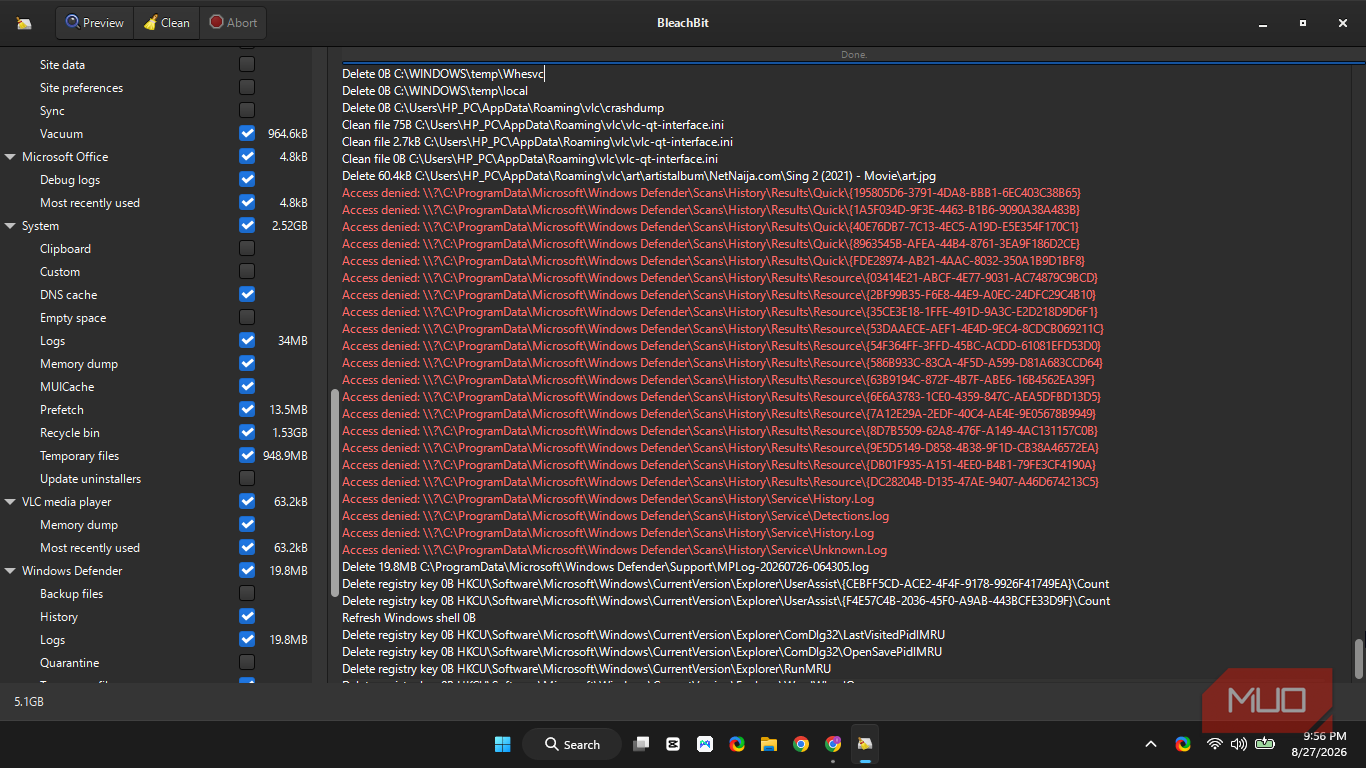This screenshot has width=1366, height=768.
Task: Uncheck the Temporary files option
Action: 247,455
